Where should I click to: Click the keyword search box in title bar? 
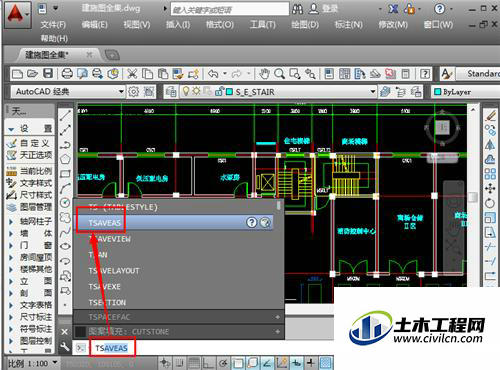230,9
